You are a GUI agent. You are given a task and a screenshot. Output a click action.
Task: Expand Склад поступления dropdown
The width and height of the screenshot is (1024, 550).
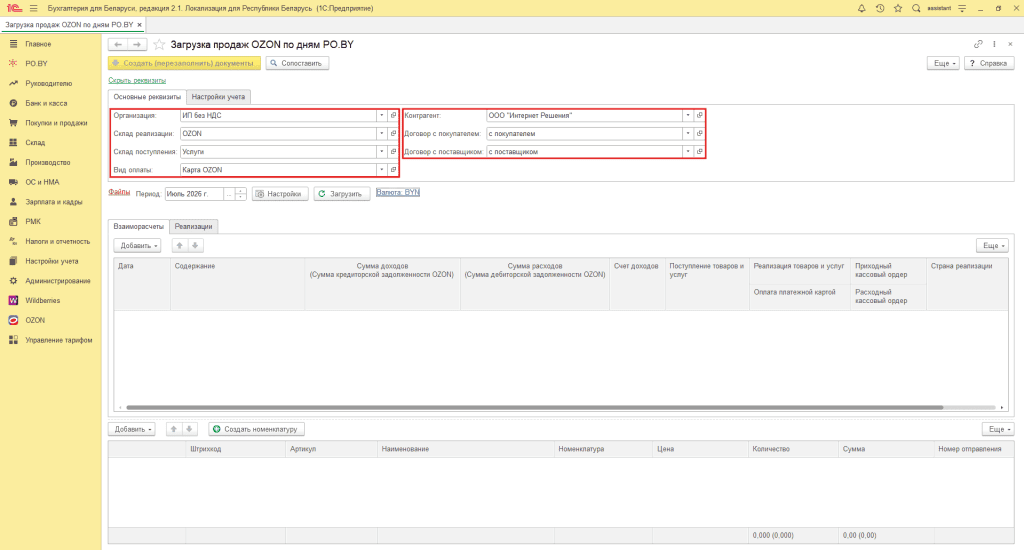[381, 152]
